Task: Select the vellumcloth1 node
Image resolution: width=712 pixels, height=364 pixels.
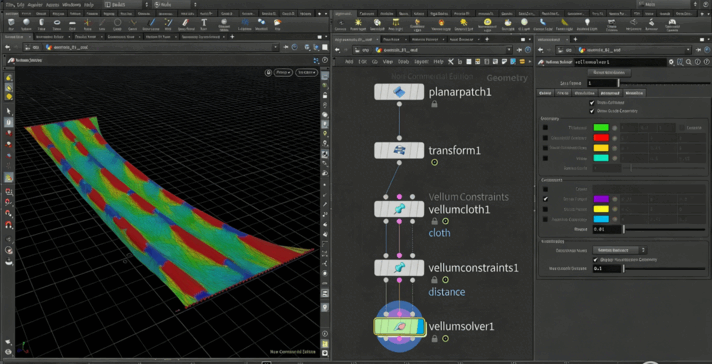Action: click(x=399, y=209)
